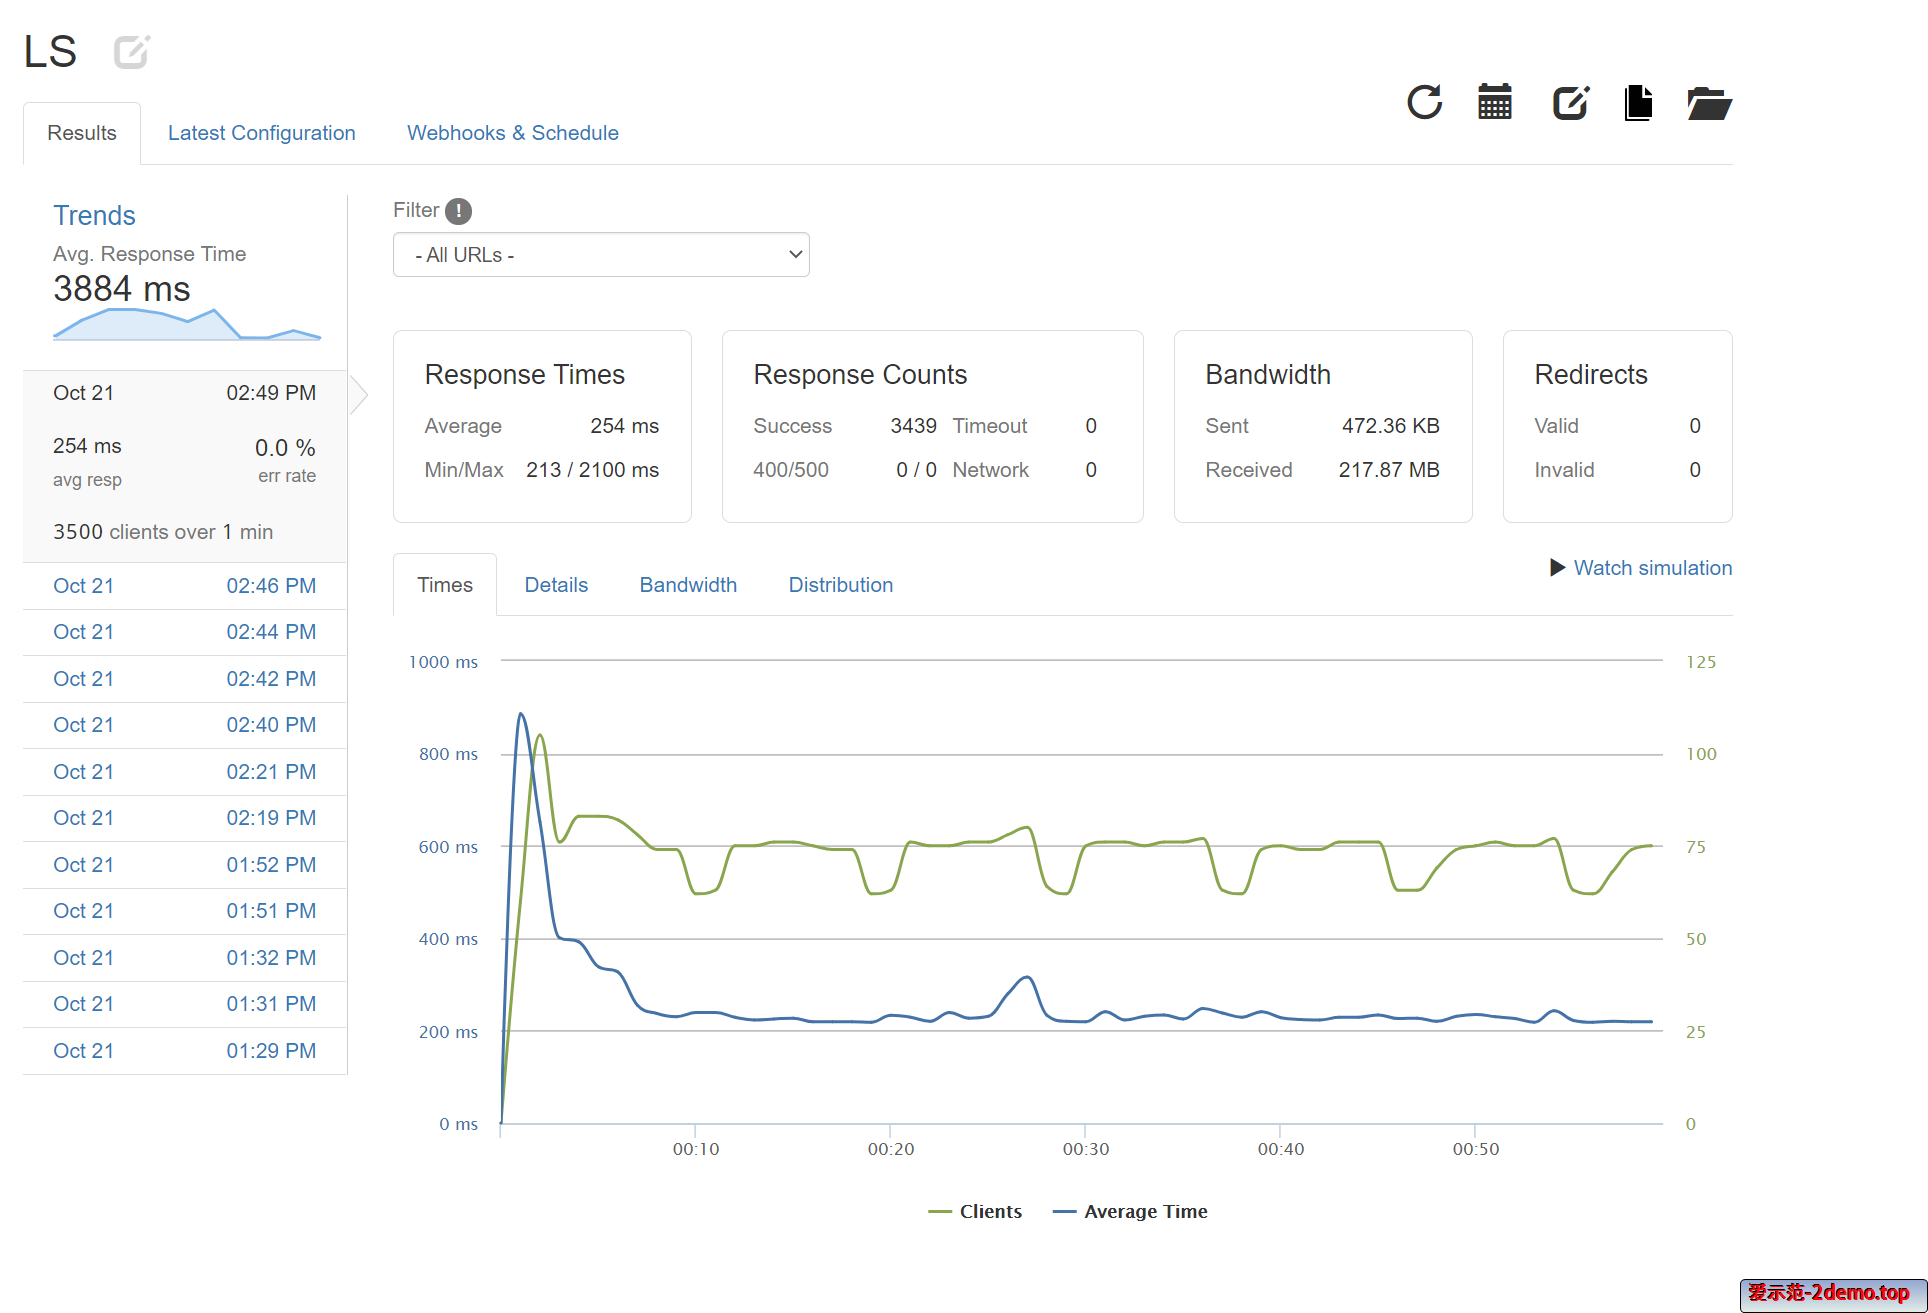This screenshot has width=1928, height=1313.
Task: Click the refresh results icon
Action: pos(1424,103)
